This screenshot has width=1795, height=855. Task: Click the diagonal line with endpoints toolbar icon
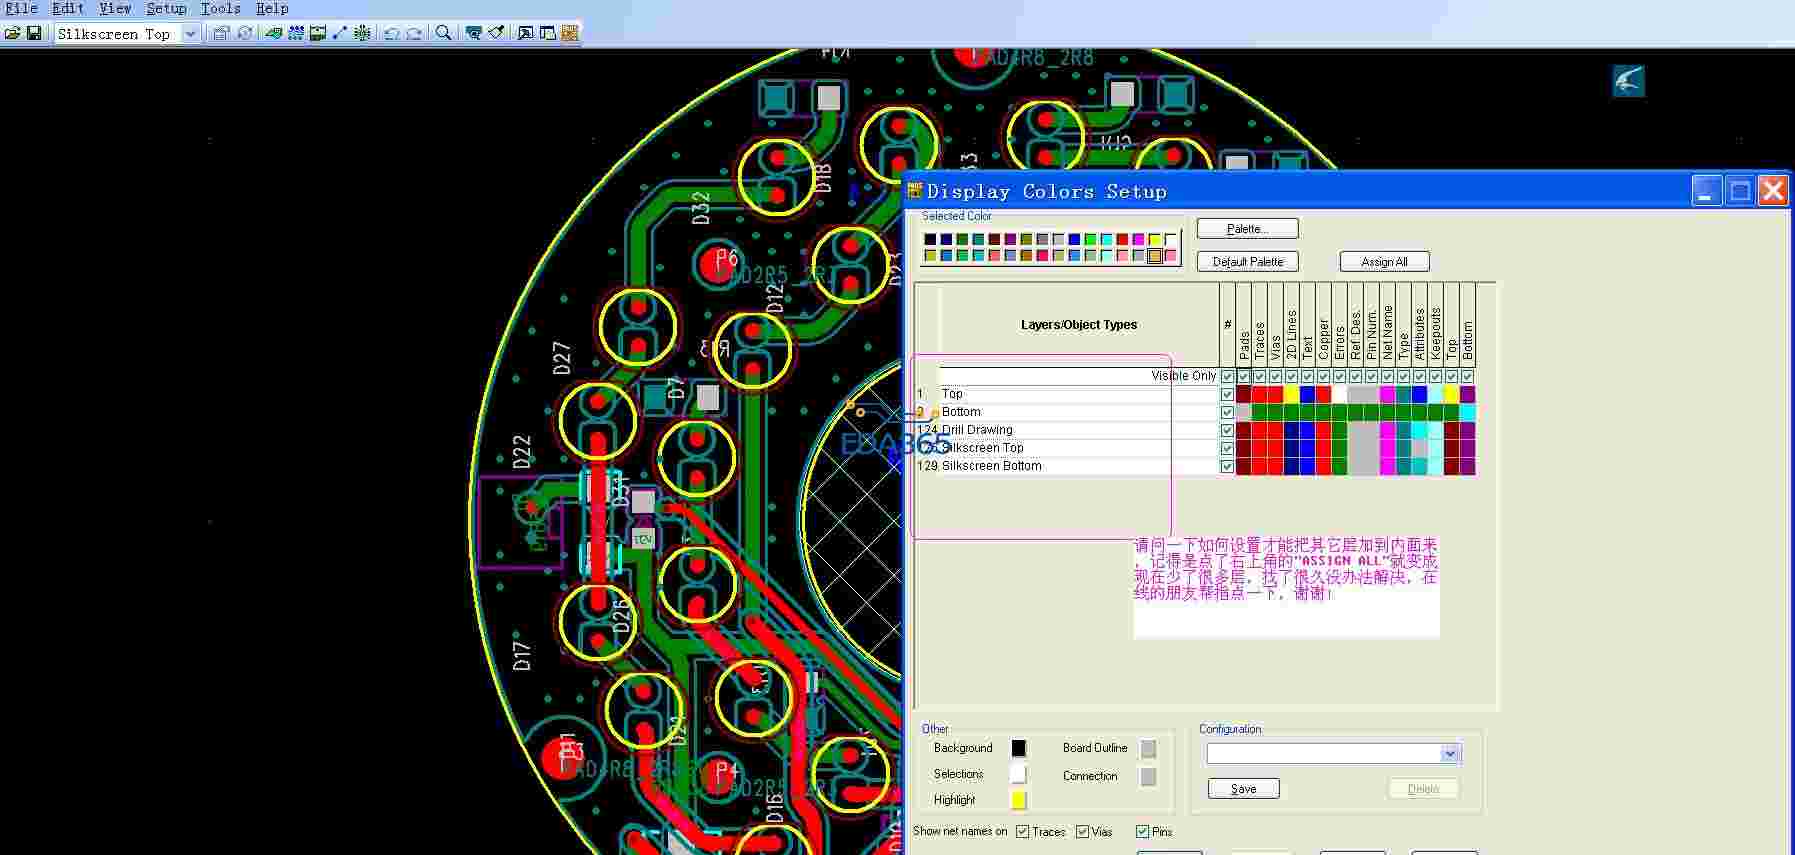340,33
